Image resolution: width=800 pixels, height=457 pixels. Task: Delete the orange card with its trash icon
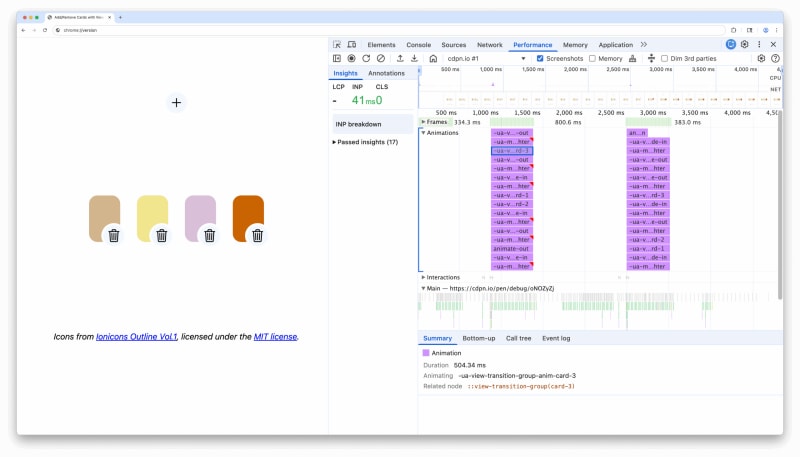point(257,236)
